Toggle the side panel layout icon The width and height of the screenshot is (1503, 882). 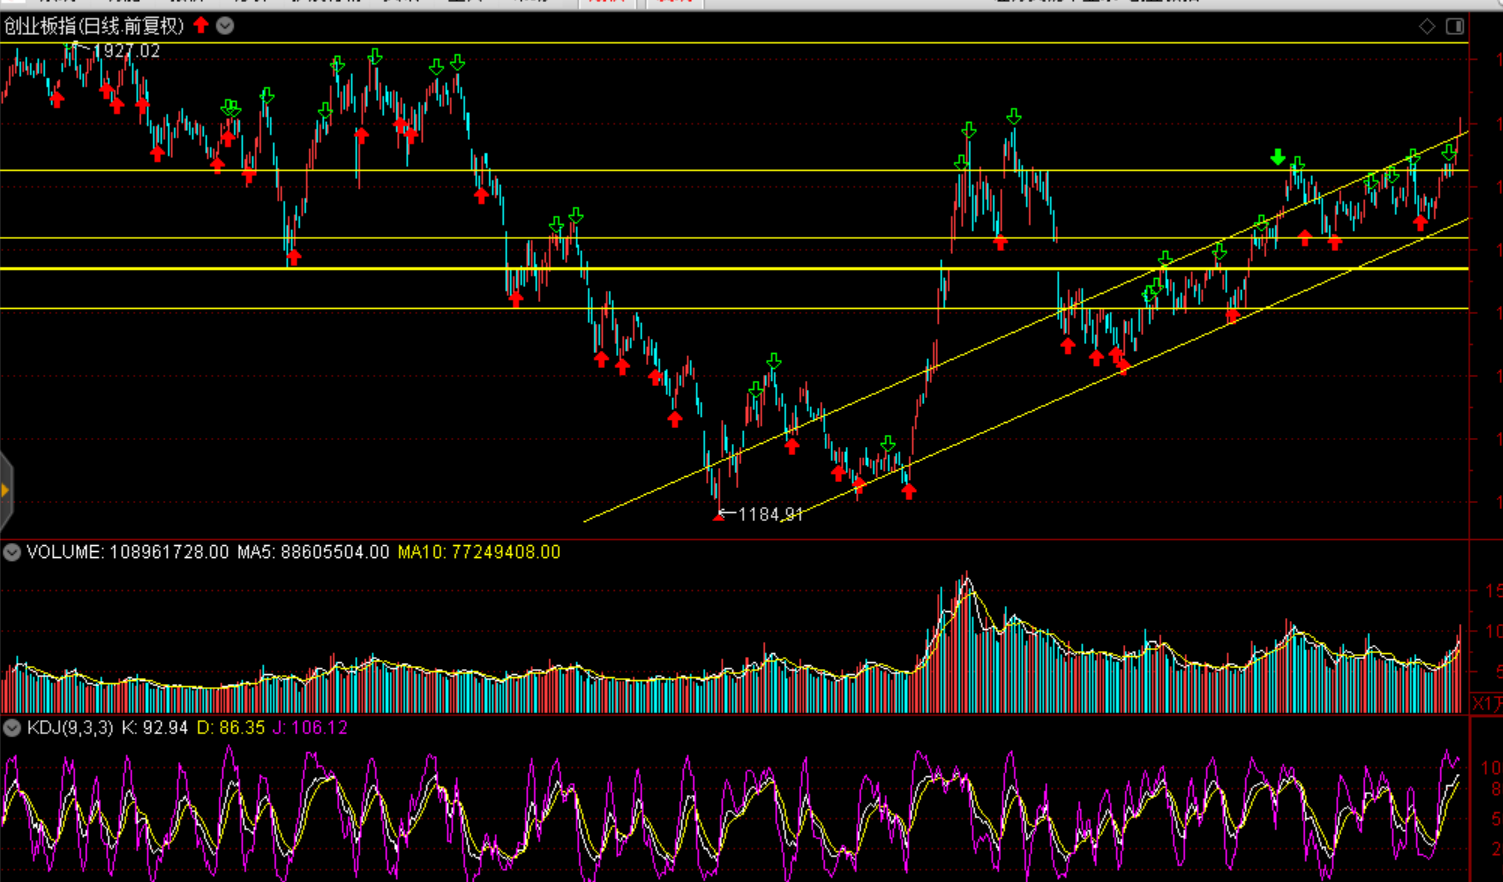tap(1455, 26)
